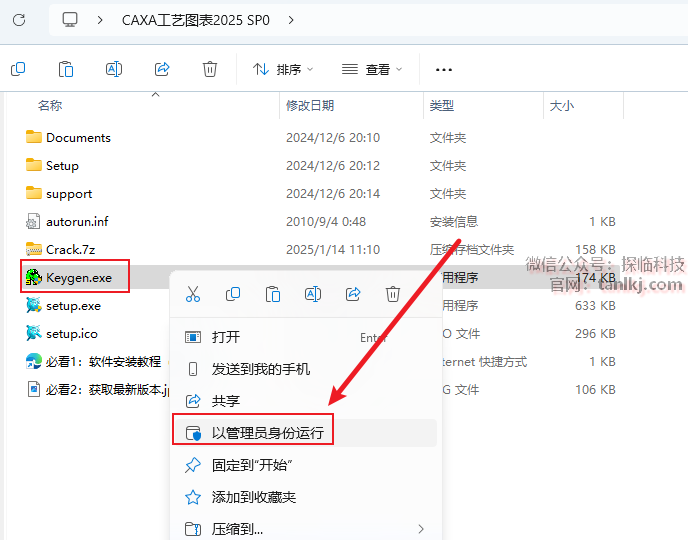Screen dimensions: 688x540
Task: Click the Cut scissors icon in context menu
Action: pos(193,294)
